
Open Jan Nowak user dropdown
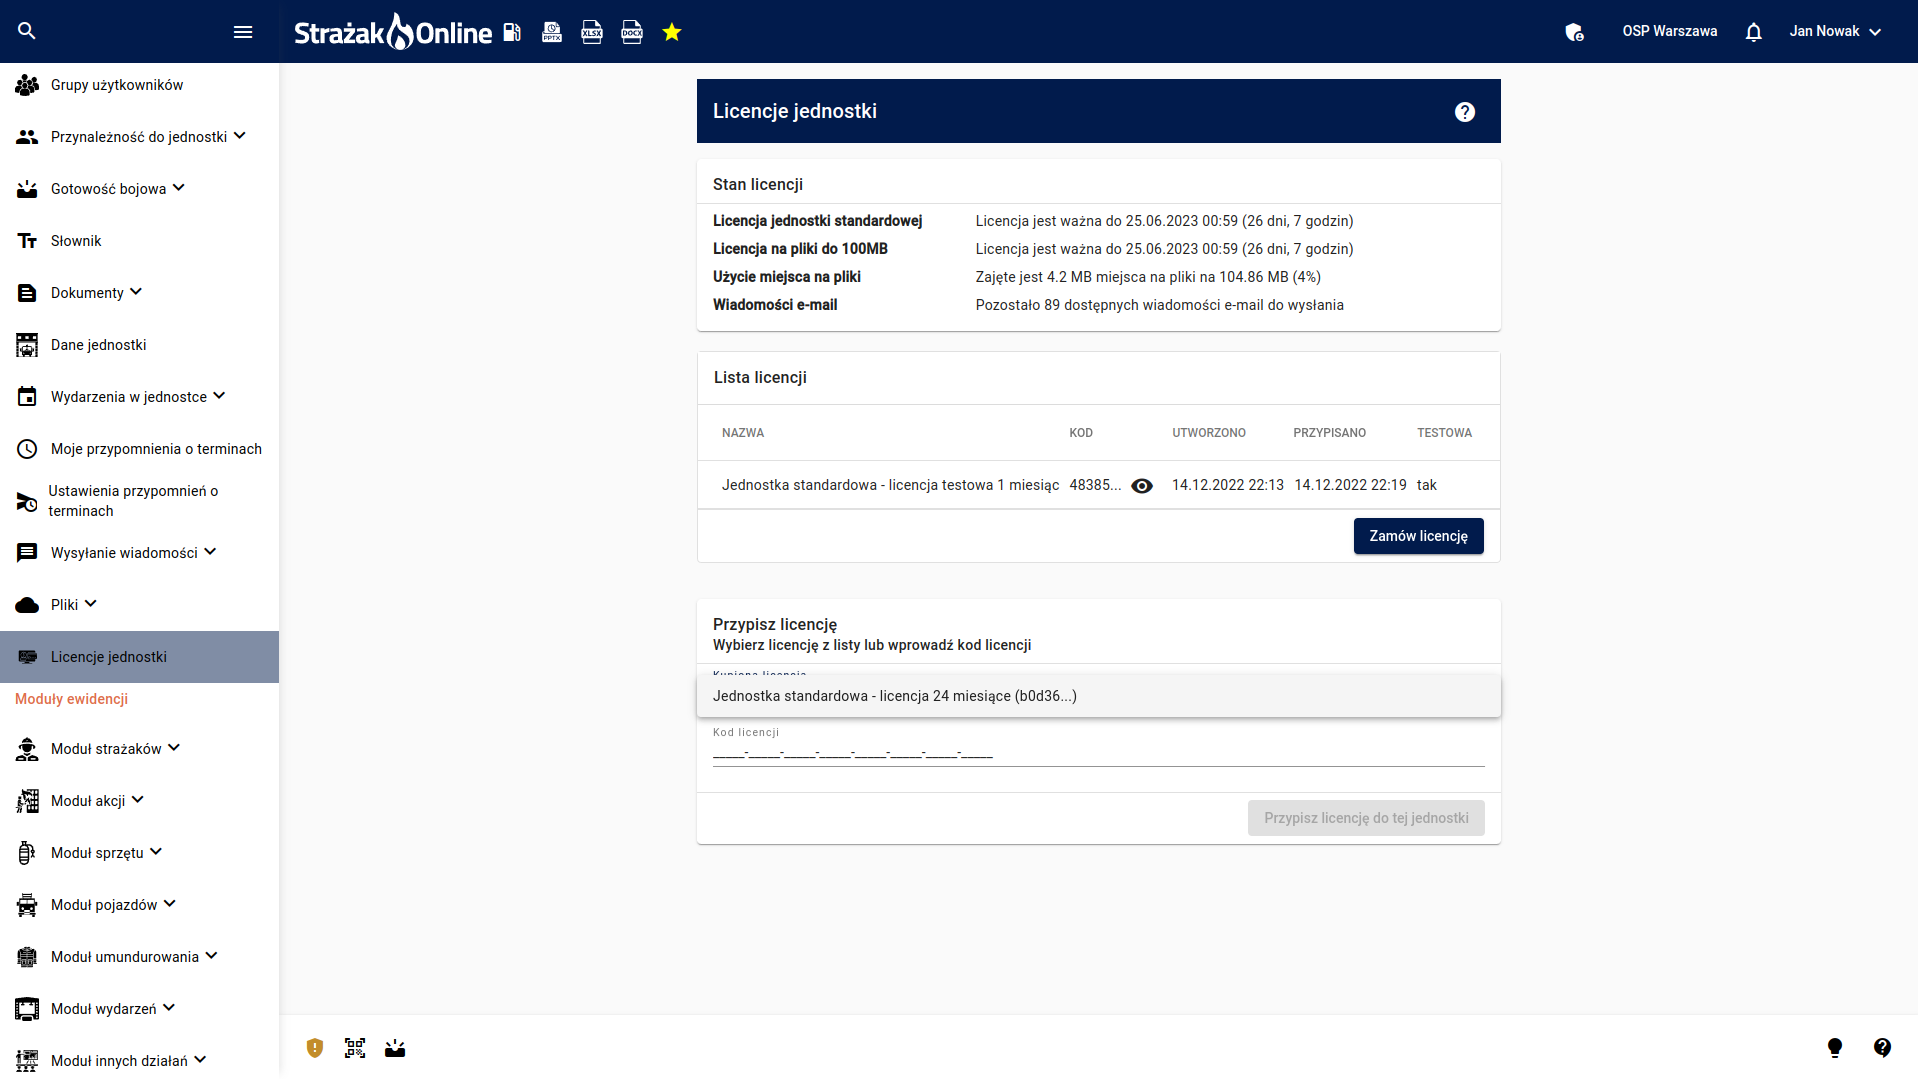(1835, 32)
